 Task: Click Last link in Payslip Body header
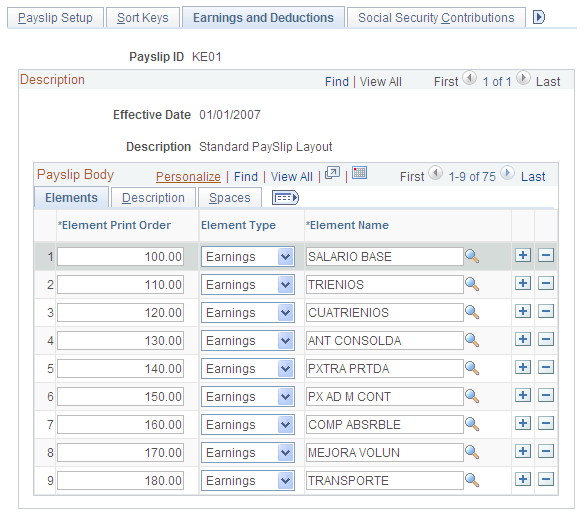coord(533,177)
